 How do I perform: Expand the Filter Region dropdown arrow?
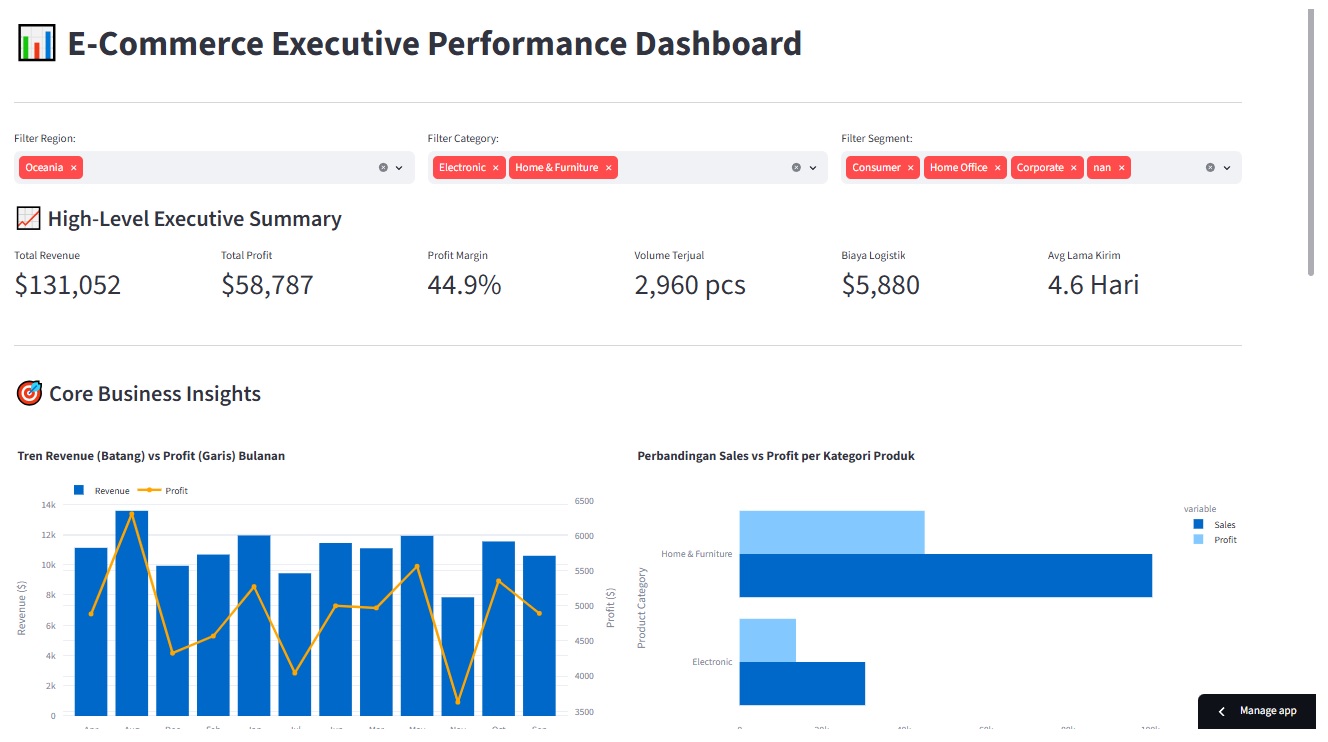pyautogui.click(x=399, y=168)
